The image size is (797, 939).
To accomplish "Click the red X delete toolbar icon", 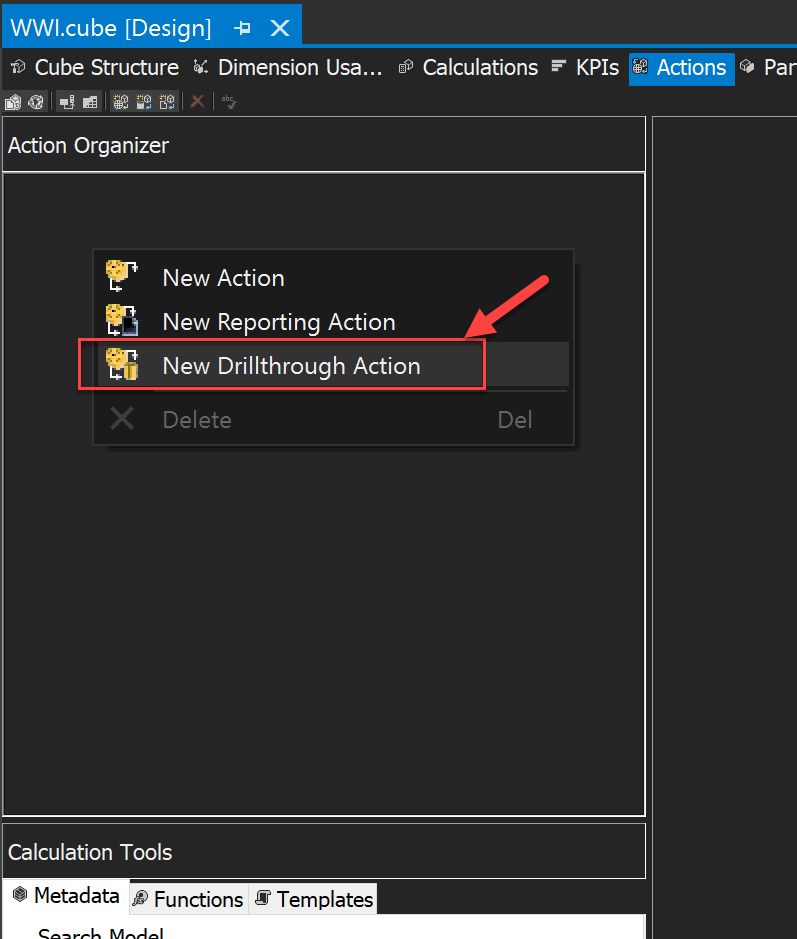I will [x=198, y=101].
